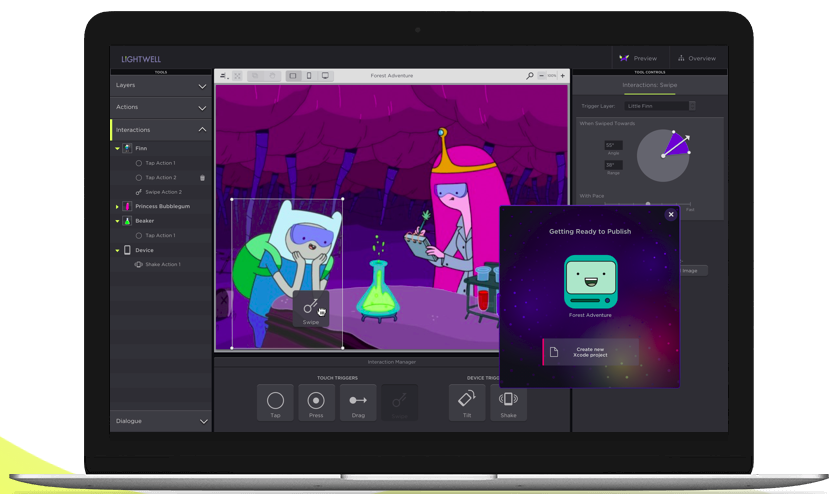Open the Trigger Layer dropdown
Screen dimensions: 838x494
pos(662,106)
